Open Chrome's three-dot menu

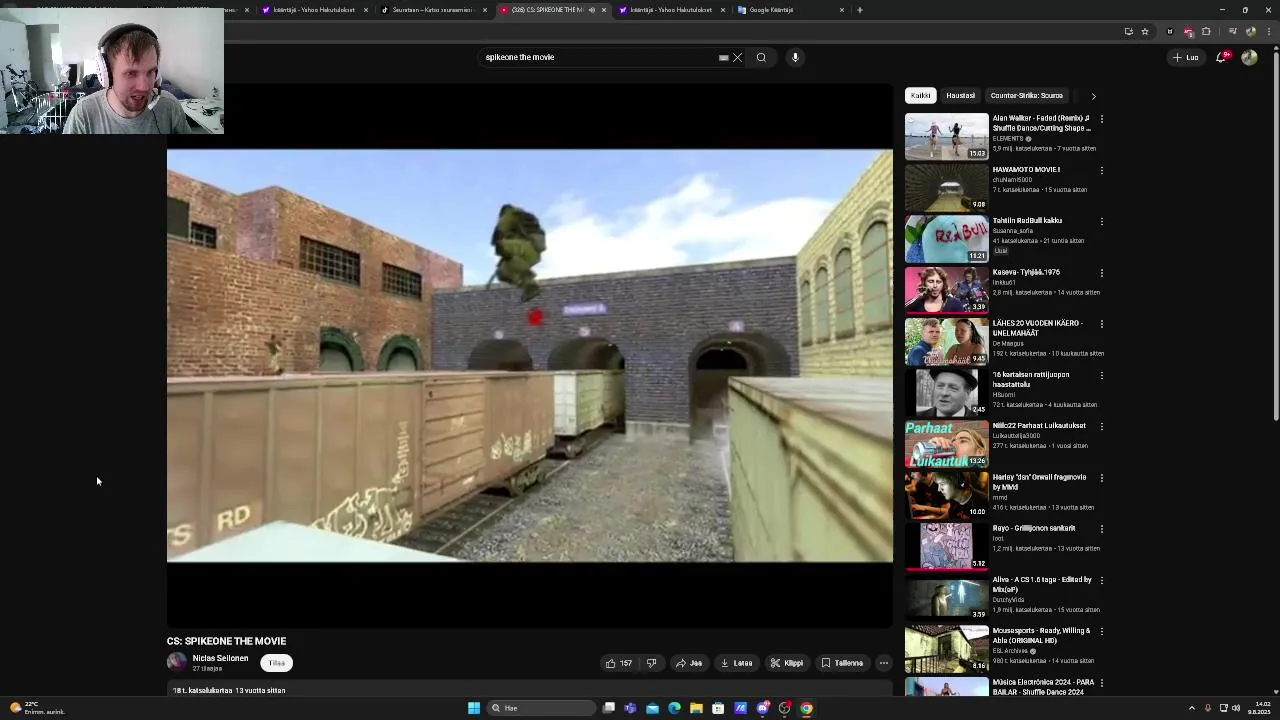(1269, 31)
